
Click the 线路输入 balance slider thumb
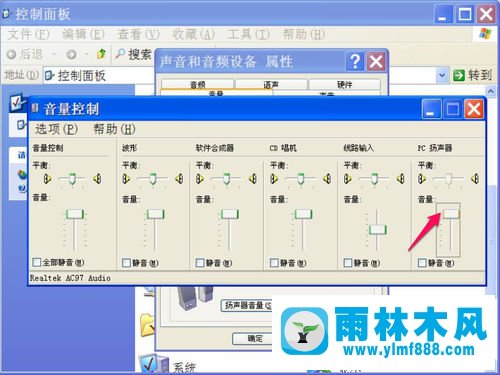point(374,179)
